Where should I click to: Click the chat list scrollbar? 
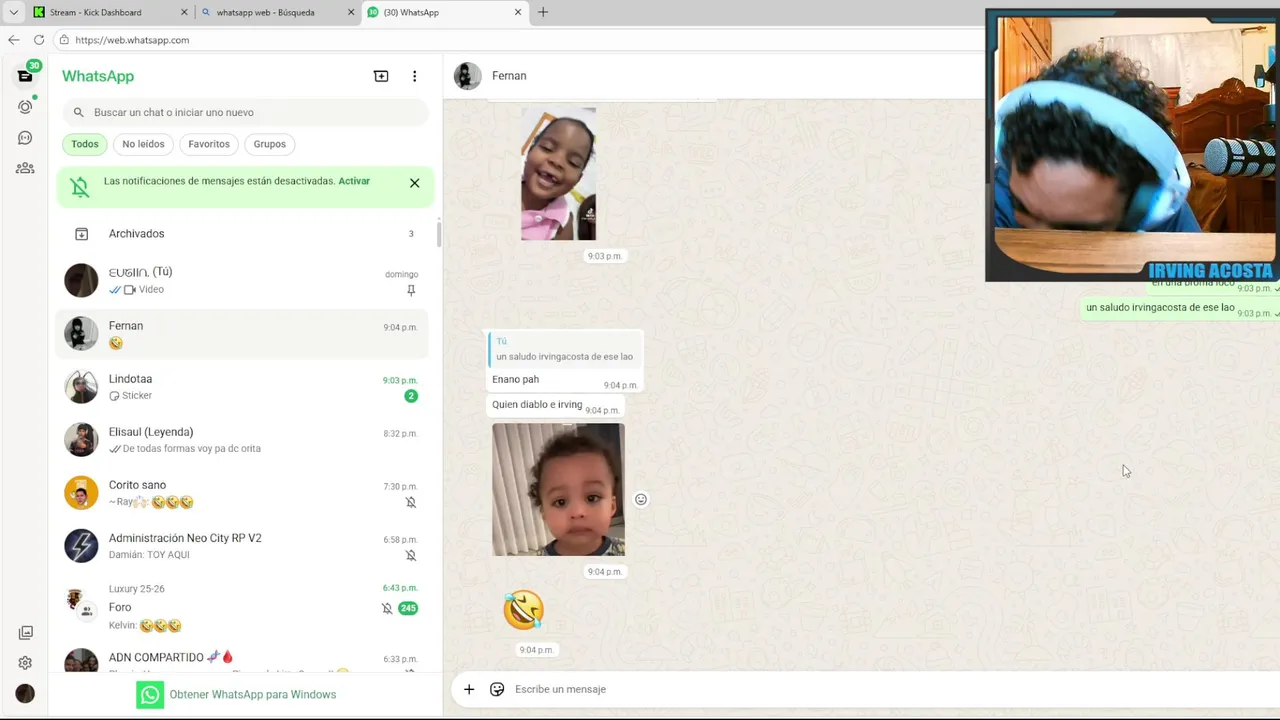438,235
